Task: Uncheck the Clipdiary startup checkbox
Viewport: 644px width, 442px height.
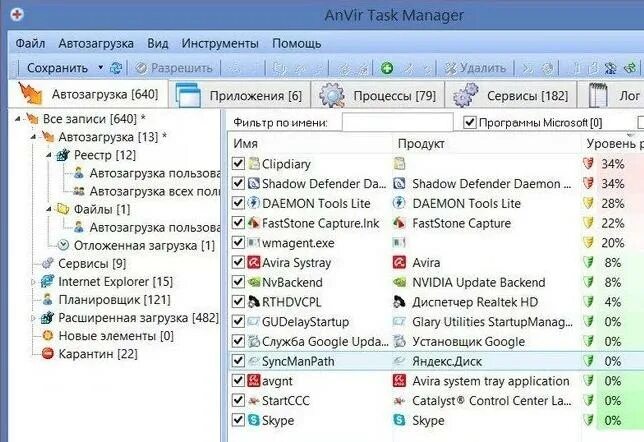Action: point(238,163)
